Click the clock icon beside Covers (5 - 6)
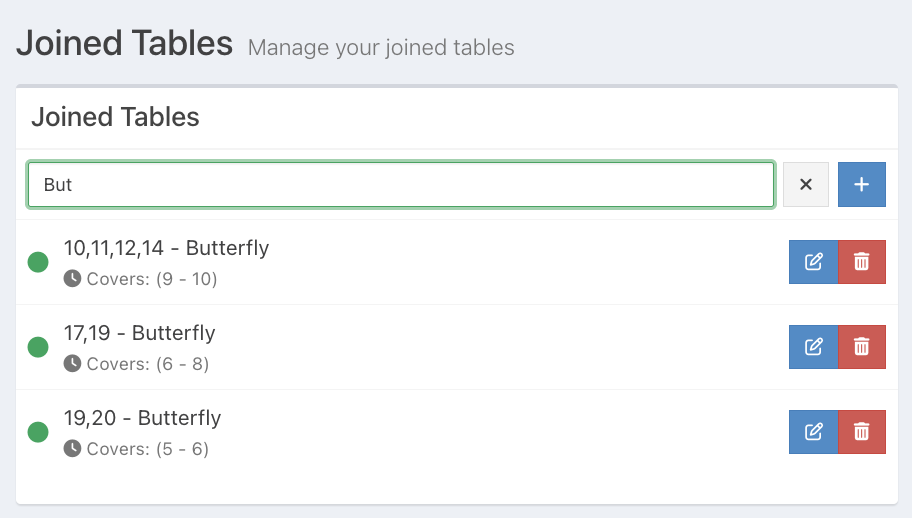This screenshot has width=912, height=518. coord(72,449)
